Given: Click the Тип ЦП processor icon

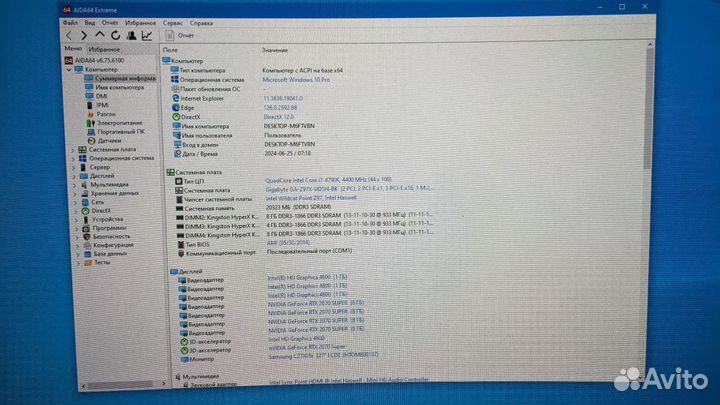Looking at the screenshot, I should point(178,181).
